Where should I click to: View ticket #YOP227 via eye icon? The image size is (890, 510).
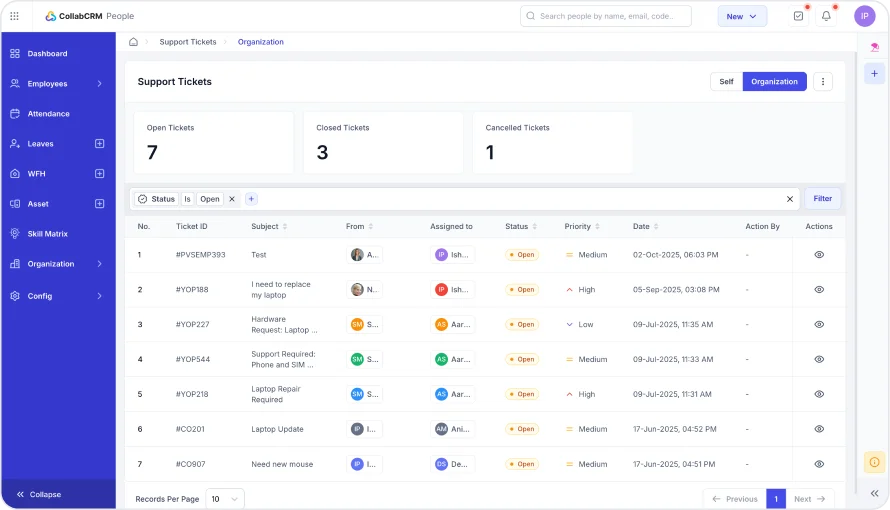pyautogui.click(x=818, y=324)
